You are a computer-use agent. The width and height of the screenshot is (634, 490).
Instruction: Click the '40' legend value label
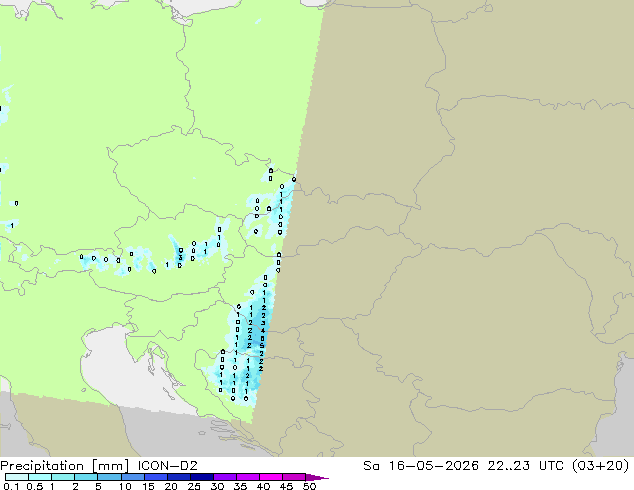click(x=263, y=486)
